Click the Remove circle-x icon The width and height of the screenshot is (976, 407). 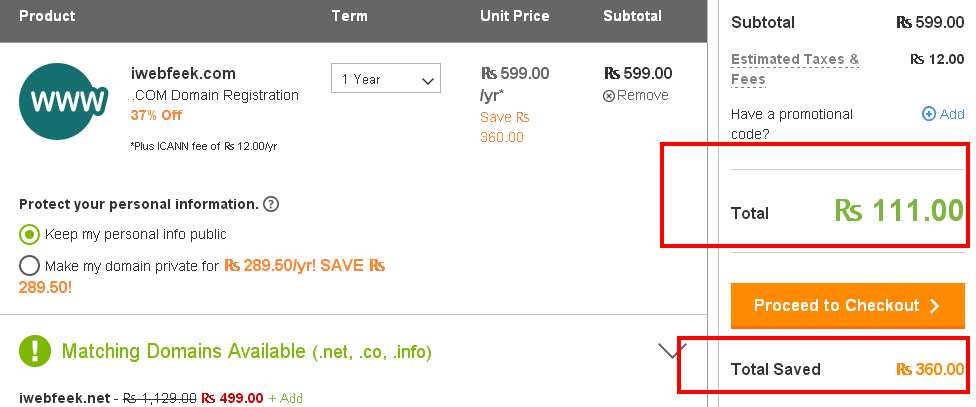click(x=610, y=96)
